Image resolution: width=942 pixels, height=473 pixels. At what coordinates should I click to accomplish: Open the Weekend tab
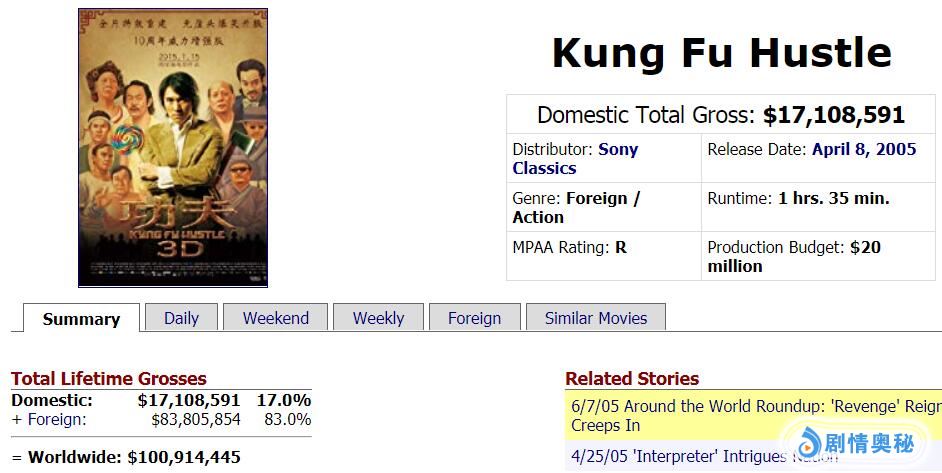click(276, 318)
